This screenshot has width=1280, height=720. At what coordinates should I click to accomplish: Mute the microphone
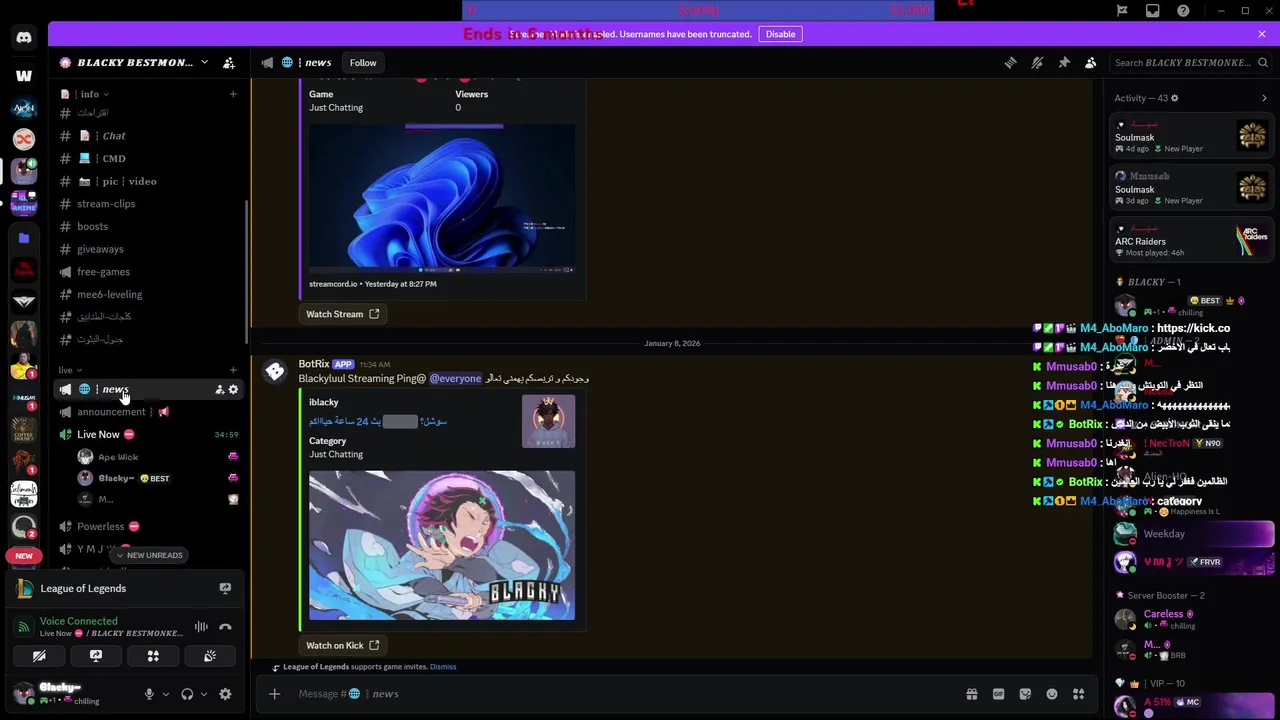pyautogui.click(x=149, y=694)
